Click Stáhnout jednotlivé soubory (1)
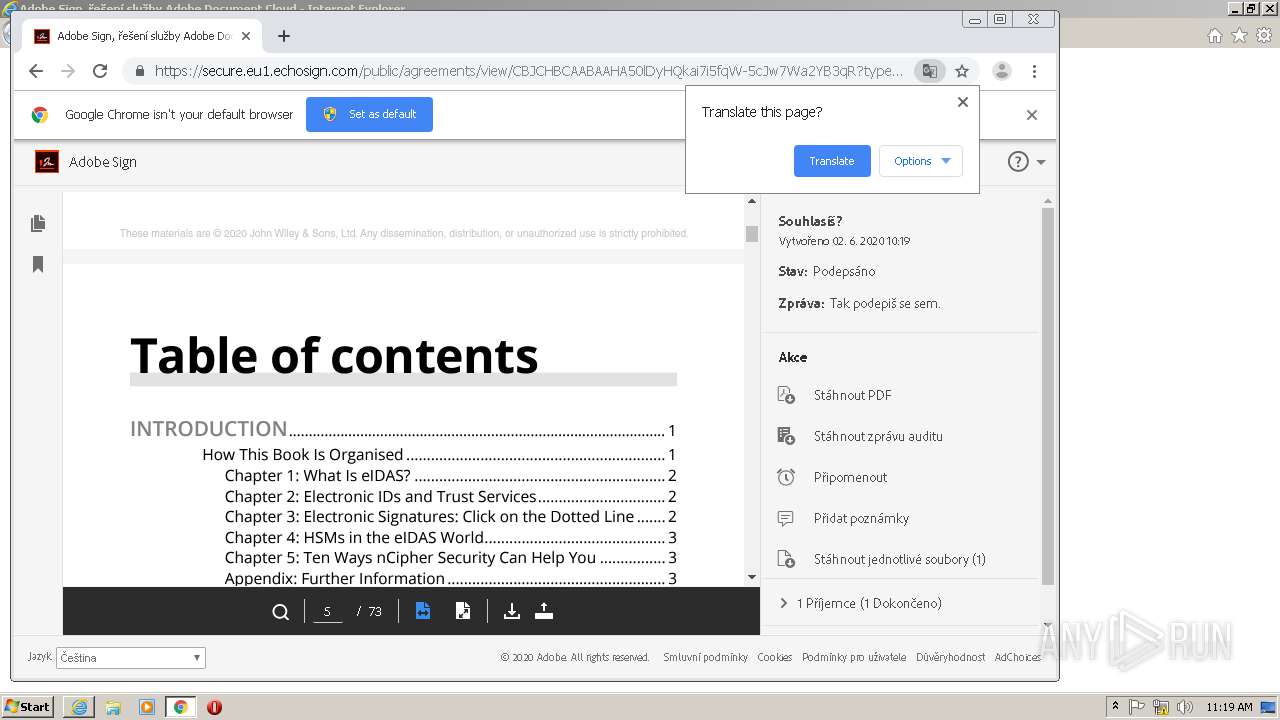Screen dimensions: 1280x720 899,559
